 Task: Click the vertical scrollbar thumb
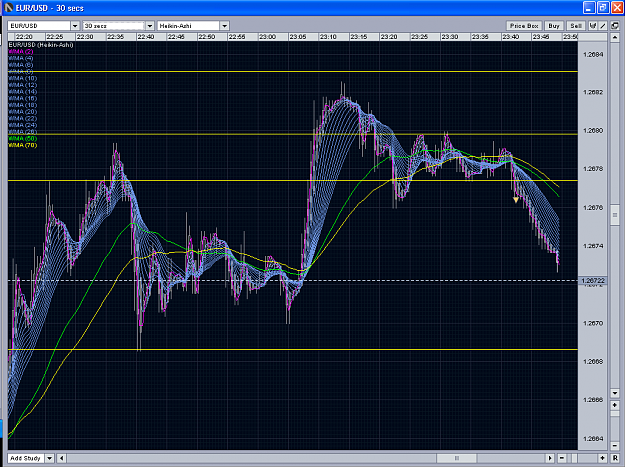pyautogui.click(x=614, y=216)
